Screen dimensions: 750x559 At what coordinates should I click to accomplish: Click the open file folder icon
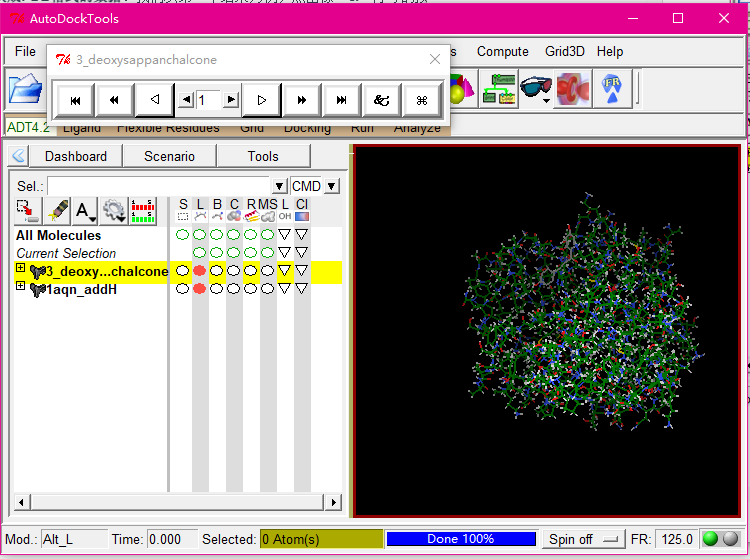(x=24, y=90)
